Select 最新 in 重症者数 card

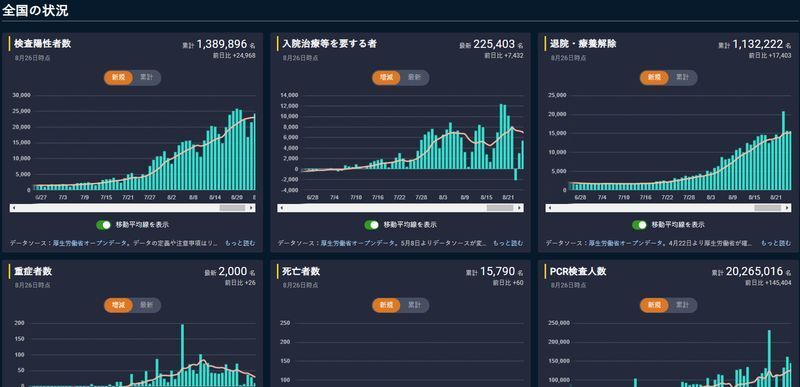pos(146,305)
